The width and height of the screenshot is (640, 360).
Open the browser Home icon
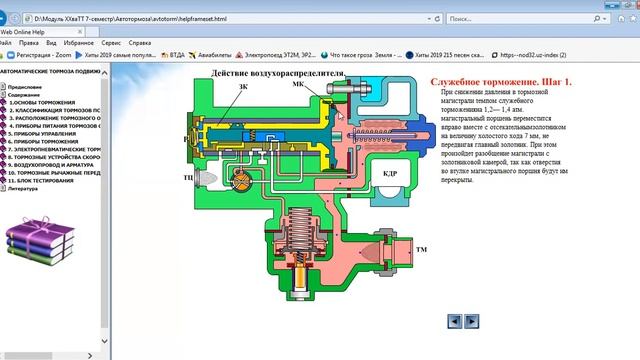[x=621, y=19]
